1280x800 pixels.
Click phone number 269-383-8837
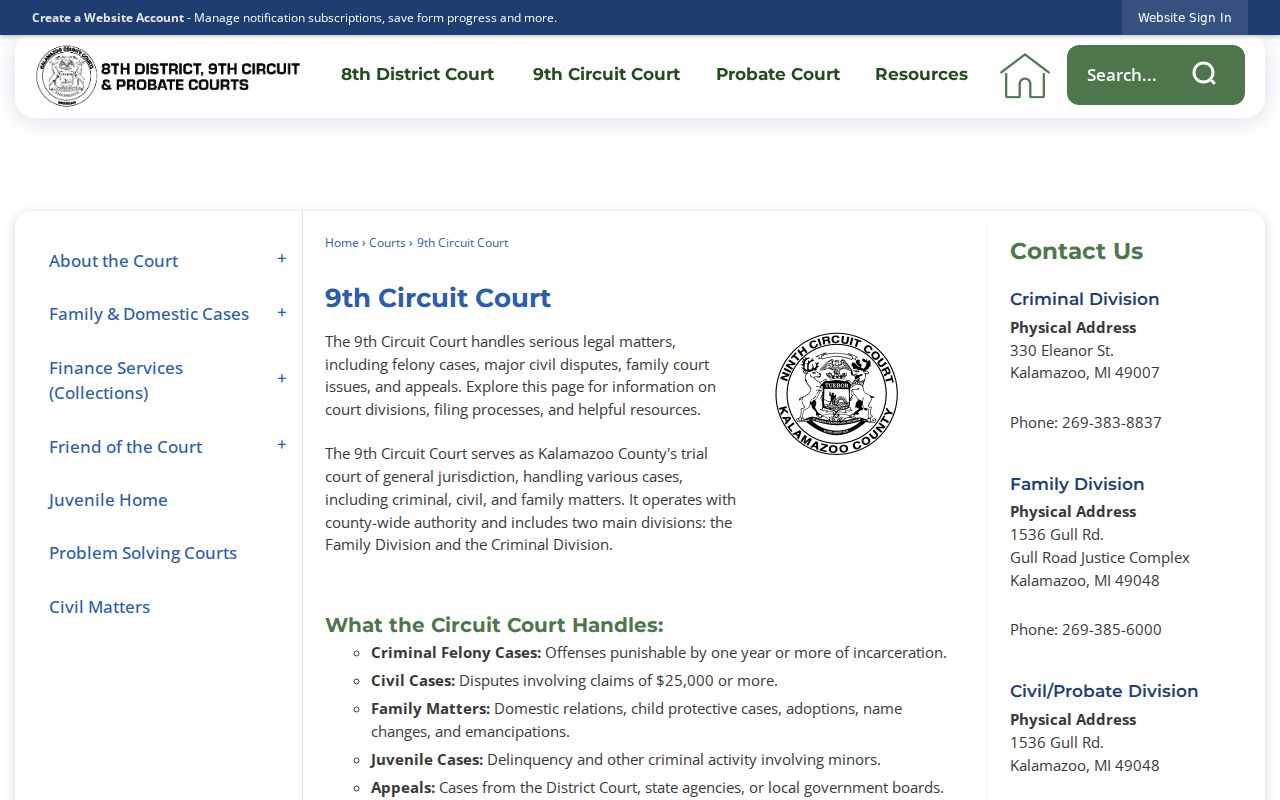1111,422
